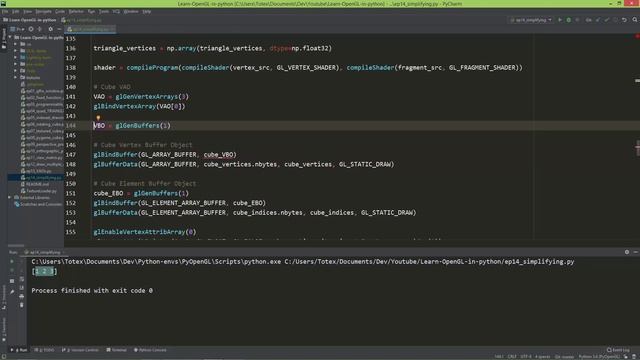This screenshot has height=360, width=640.
Task: Open the View menu
Action: click(27, 11)
